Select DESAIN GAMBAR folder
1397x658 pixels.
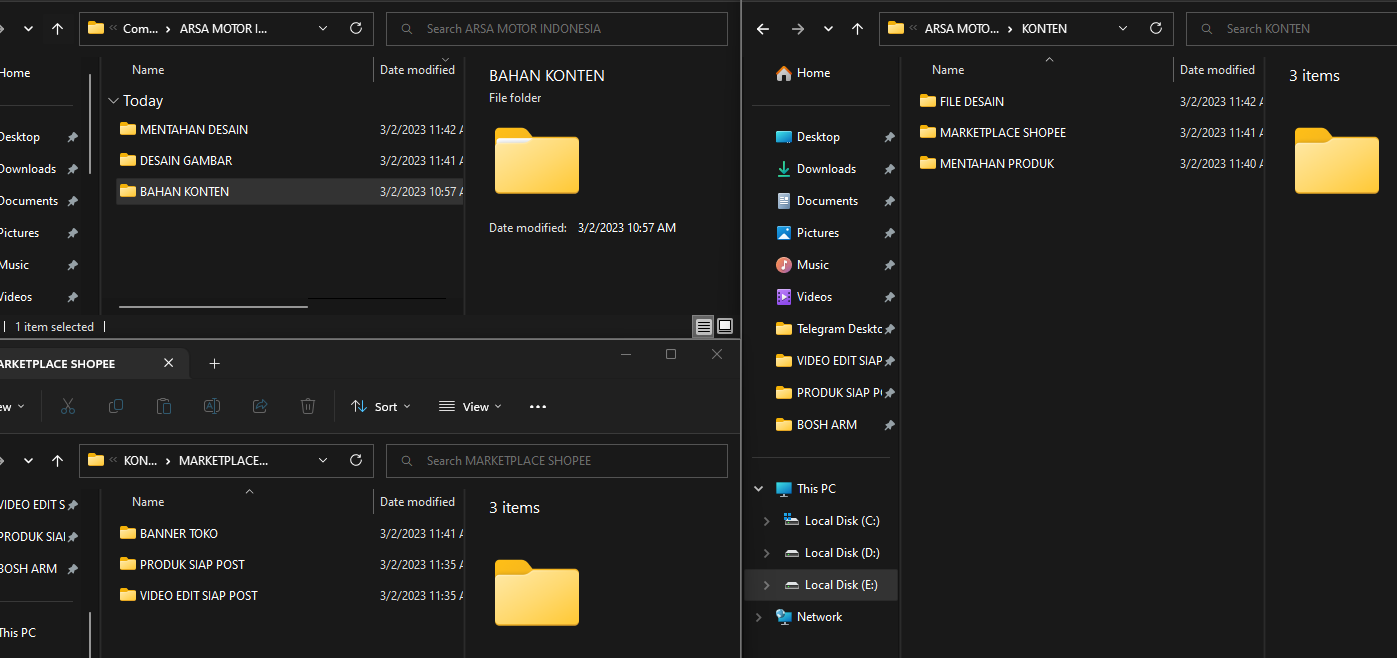point(186,160)
